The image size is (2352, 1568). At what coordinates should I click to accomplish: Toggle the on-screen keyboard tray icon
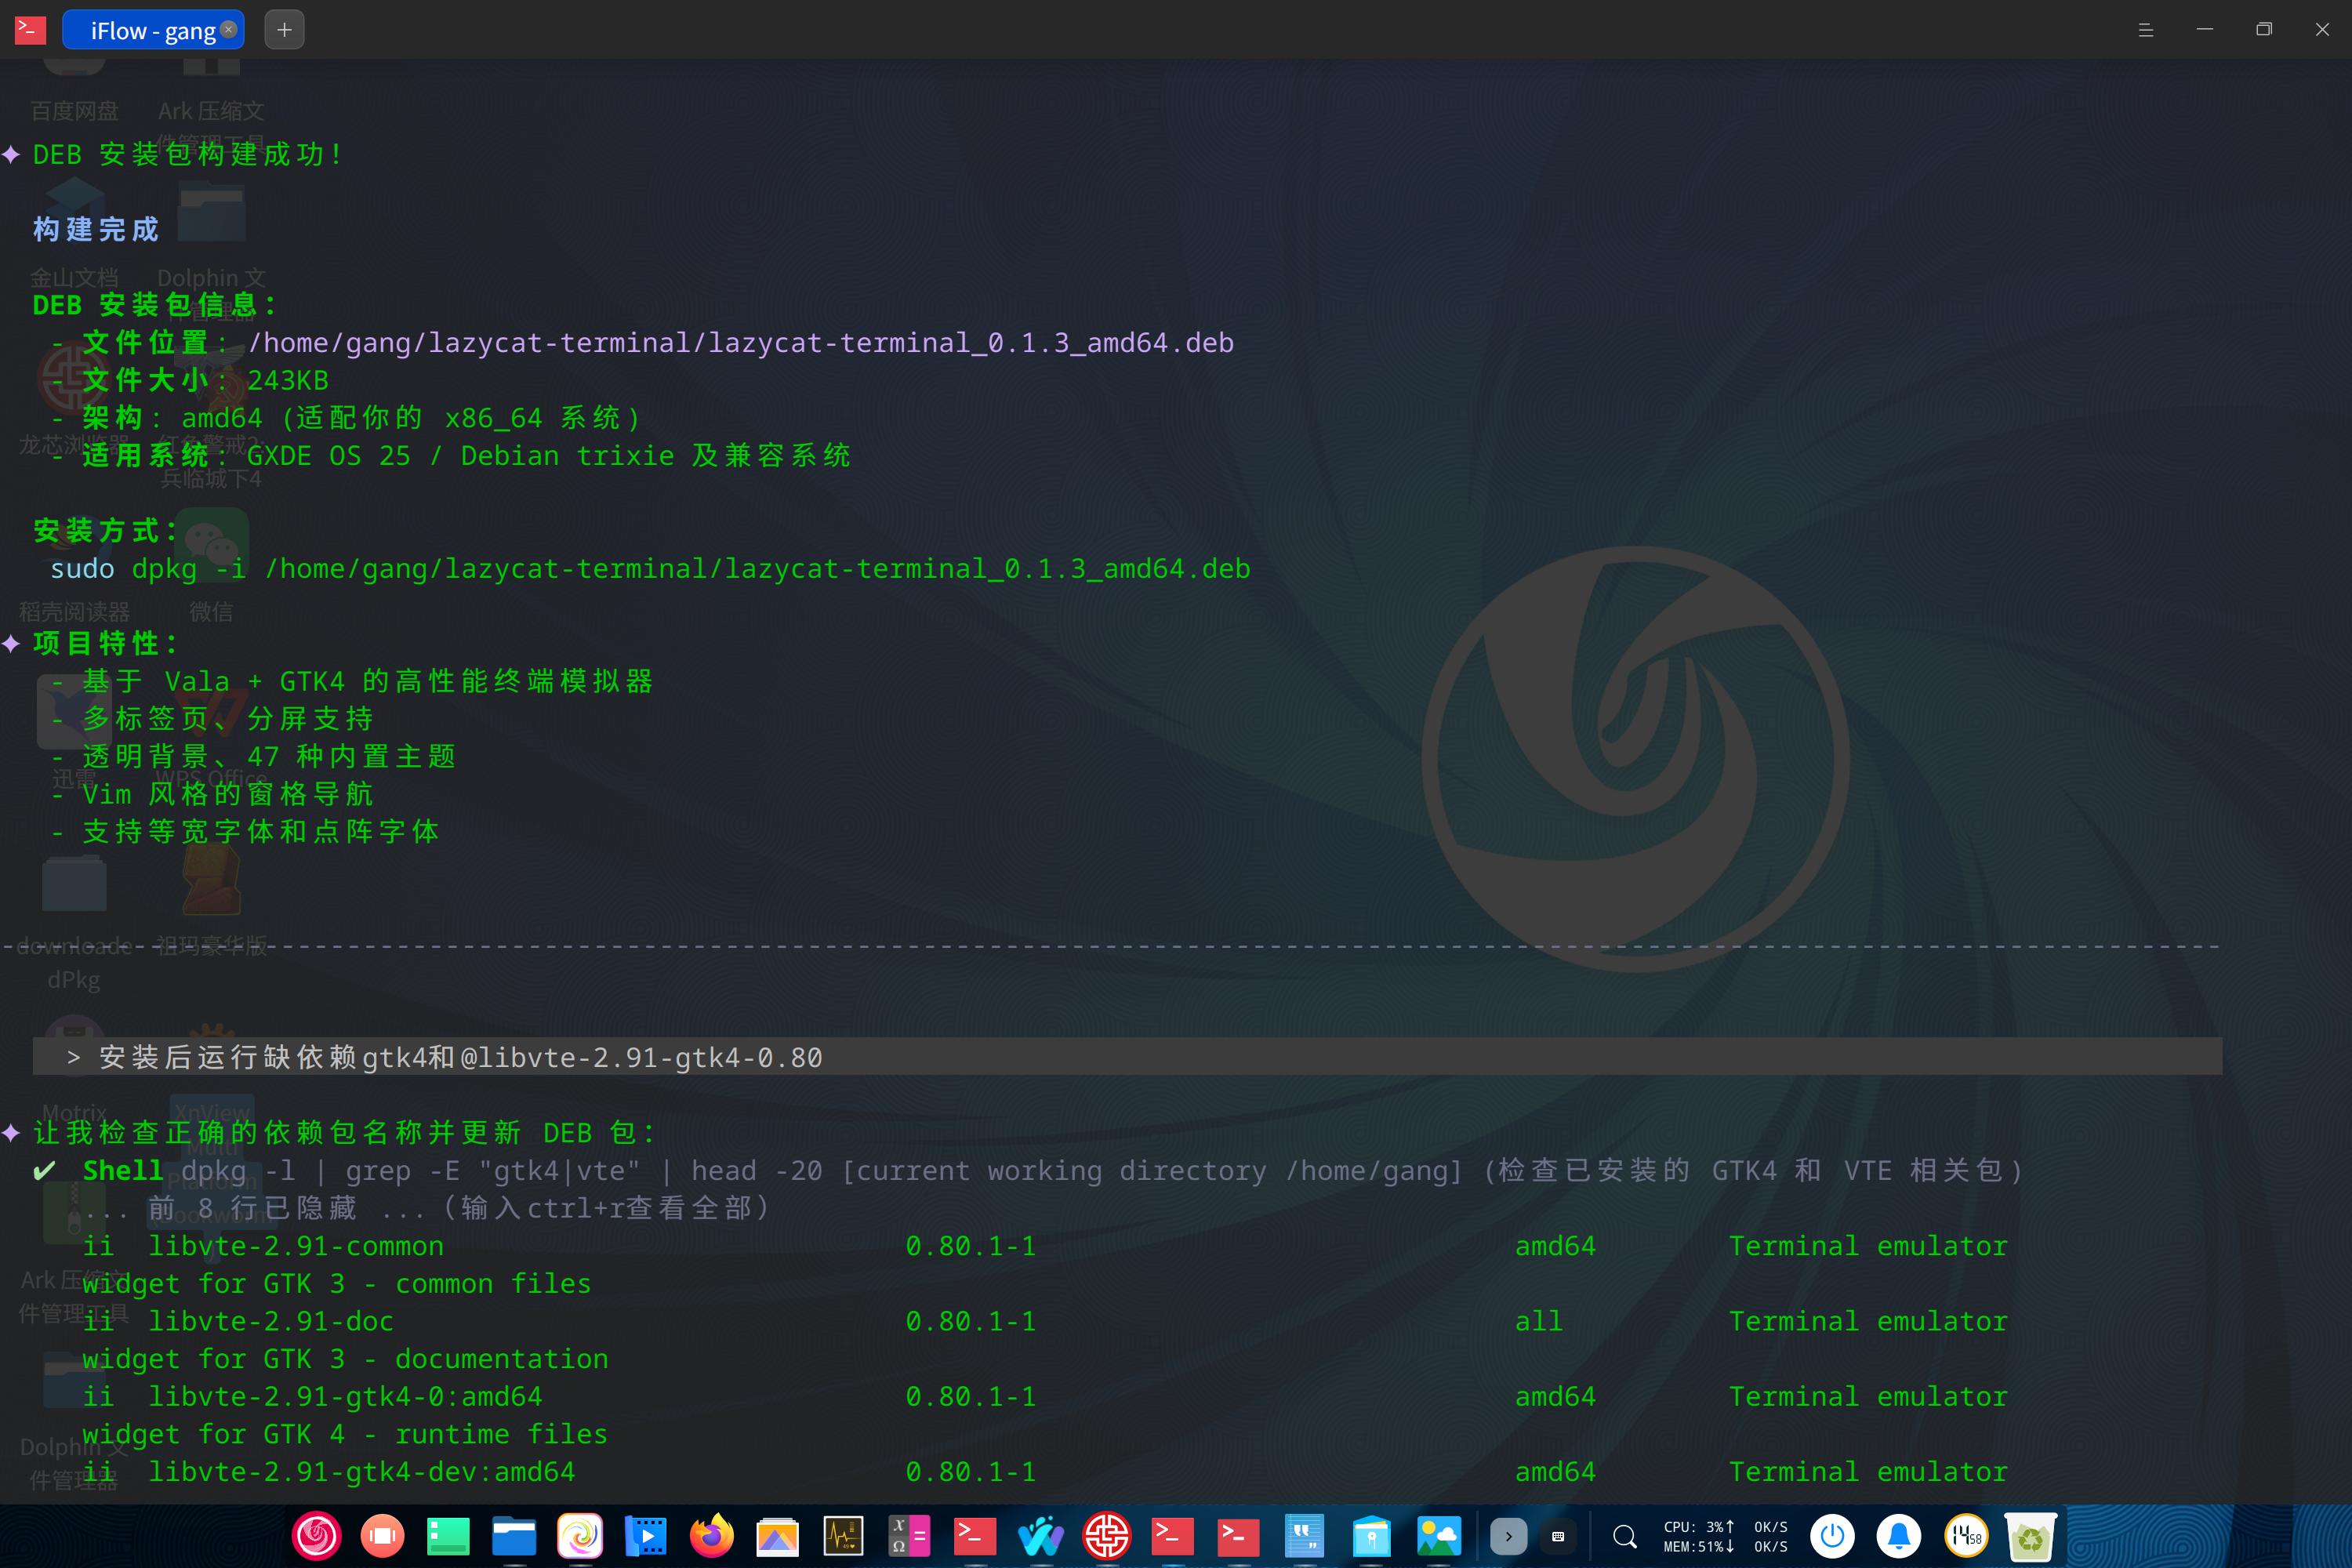(x=1558, y=1536)
